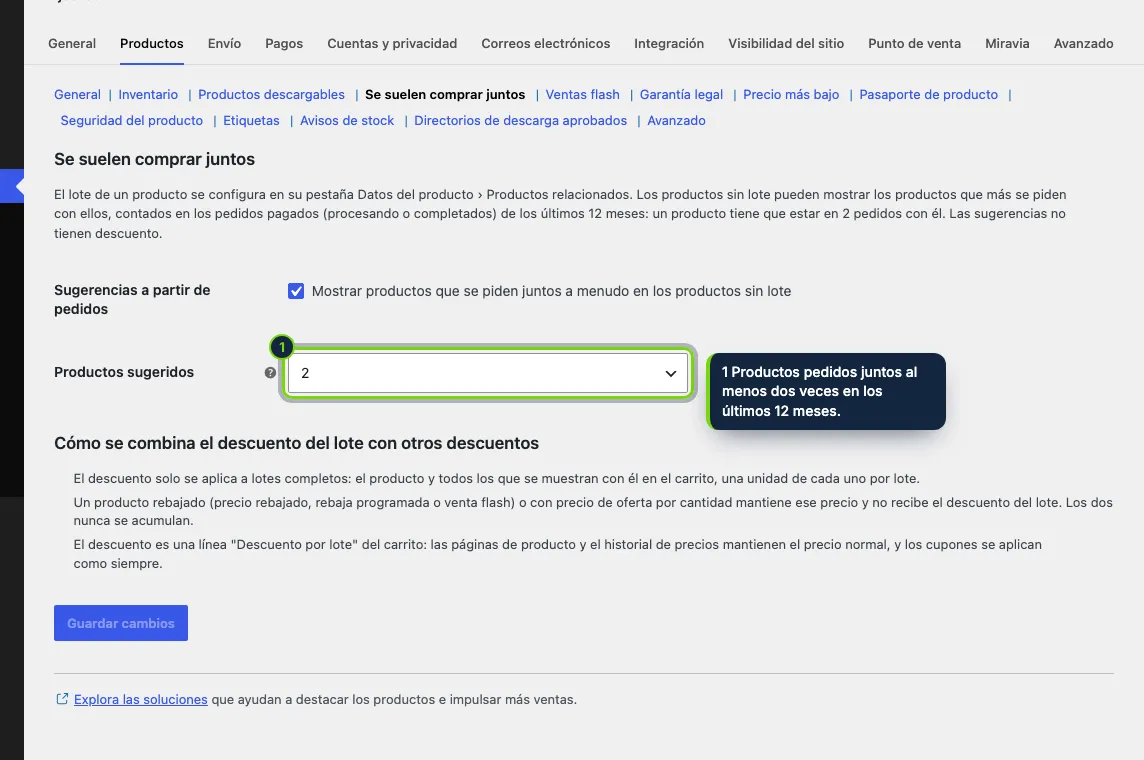This screenshot has height=760, width=1144.
Task: Click the external link icon before Explora las soluciones
Action: (x=62, y=699)
